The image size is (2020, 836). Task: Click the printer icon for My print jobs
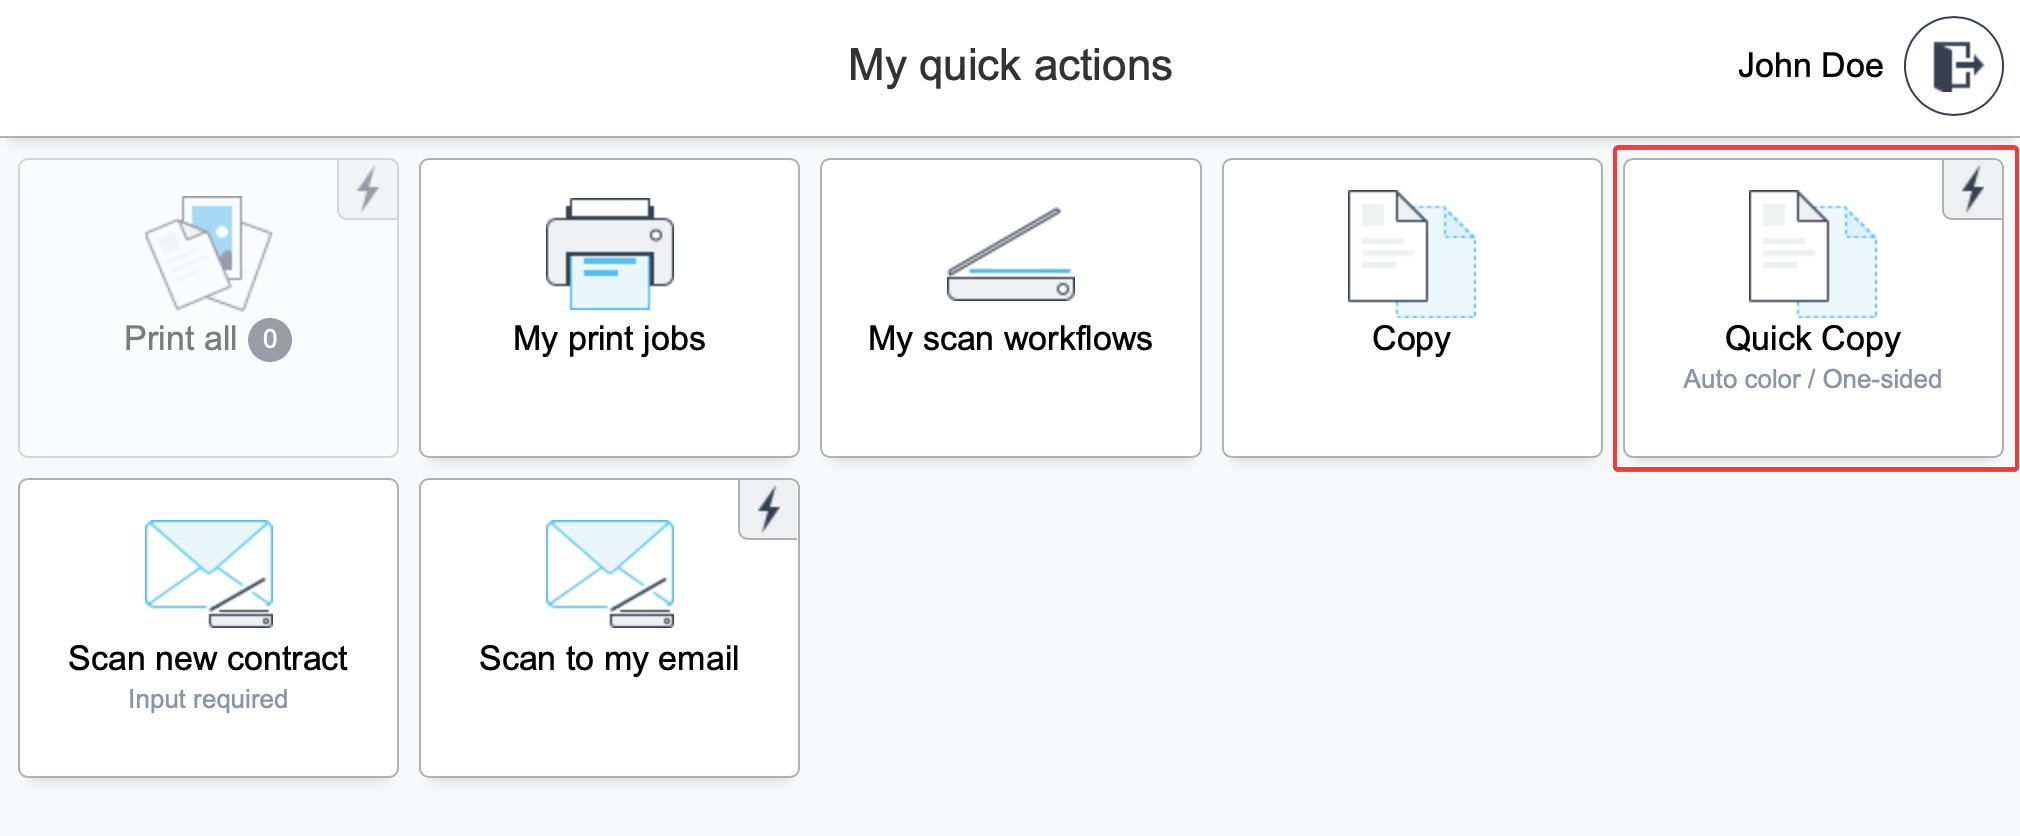coord(610,254)
